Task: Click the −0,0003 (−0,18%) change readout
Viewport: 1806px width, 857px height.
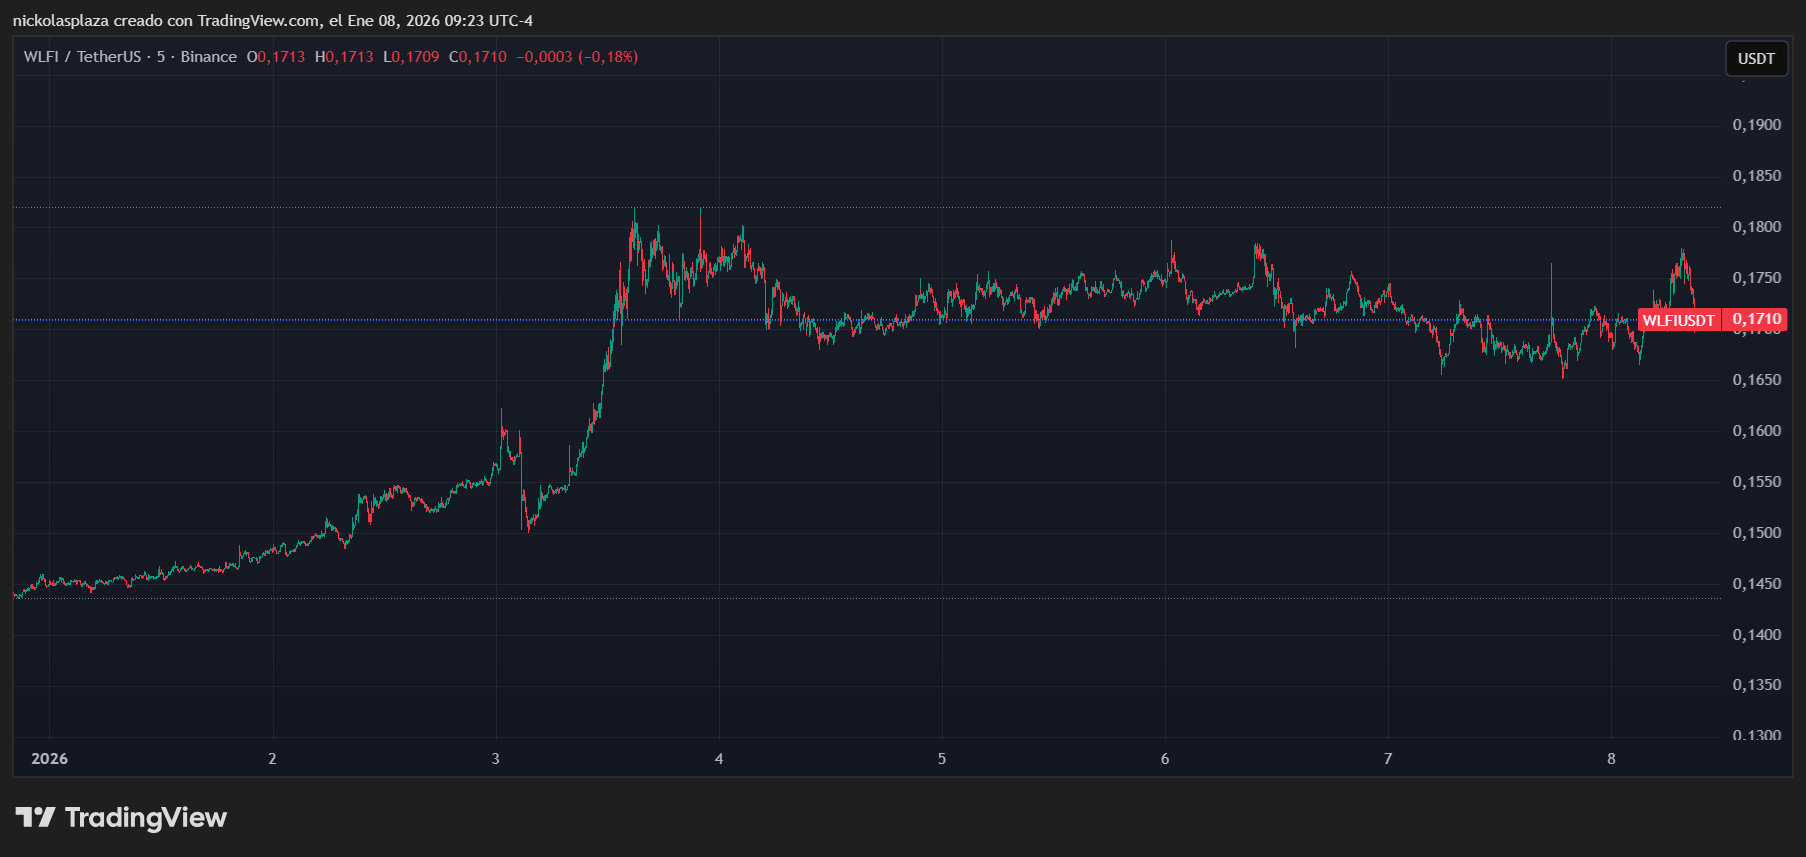Action: [577, 57]
